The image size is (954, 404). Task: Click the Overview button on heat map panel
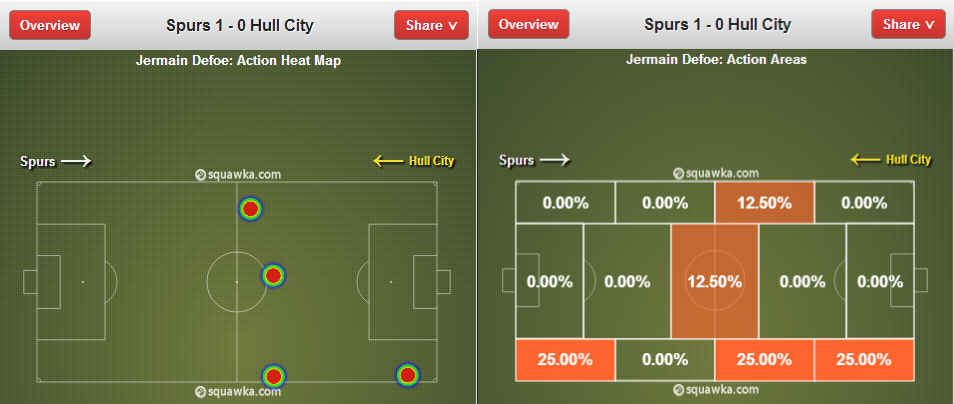pos(50,25)
